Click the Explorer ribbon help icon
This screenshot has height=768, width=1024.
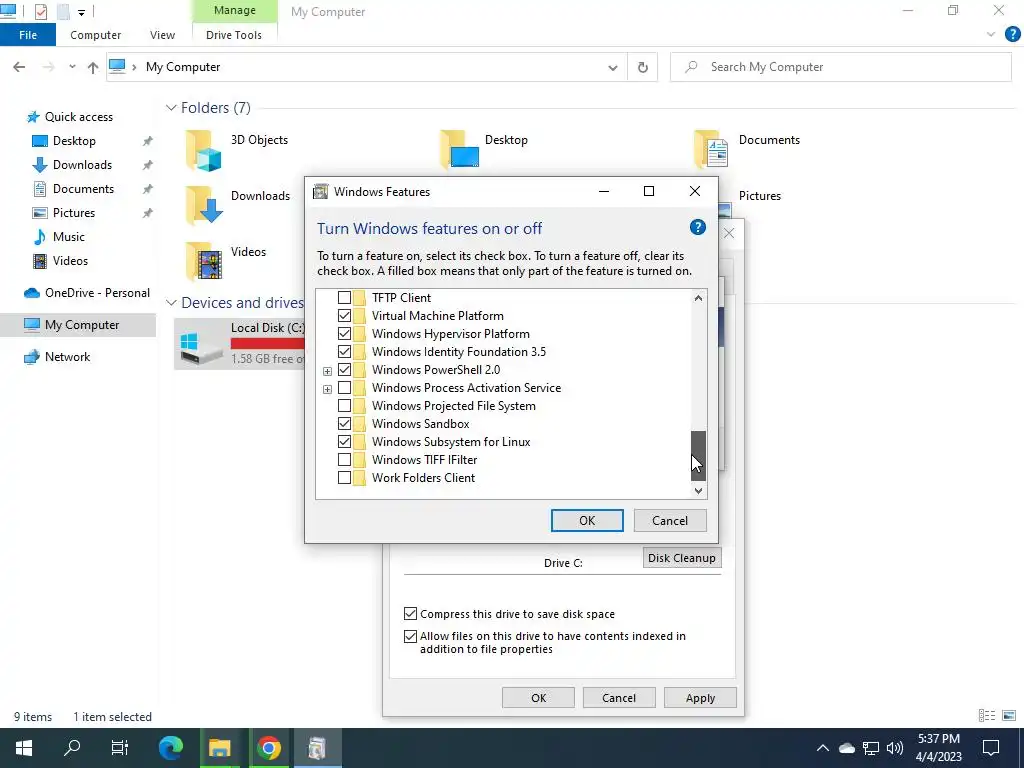1012,35
